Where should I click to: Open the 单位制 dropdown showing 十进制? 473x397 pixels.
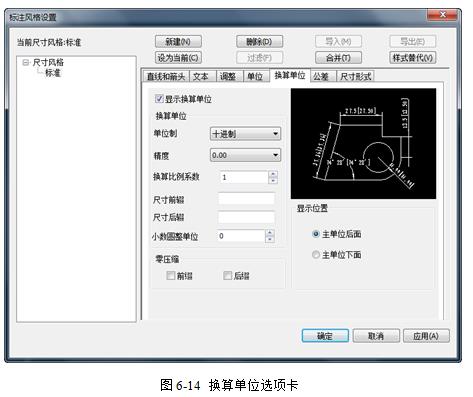click(245, 134)
